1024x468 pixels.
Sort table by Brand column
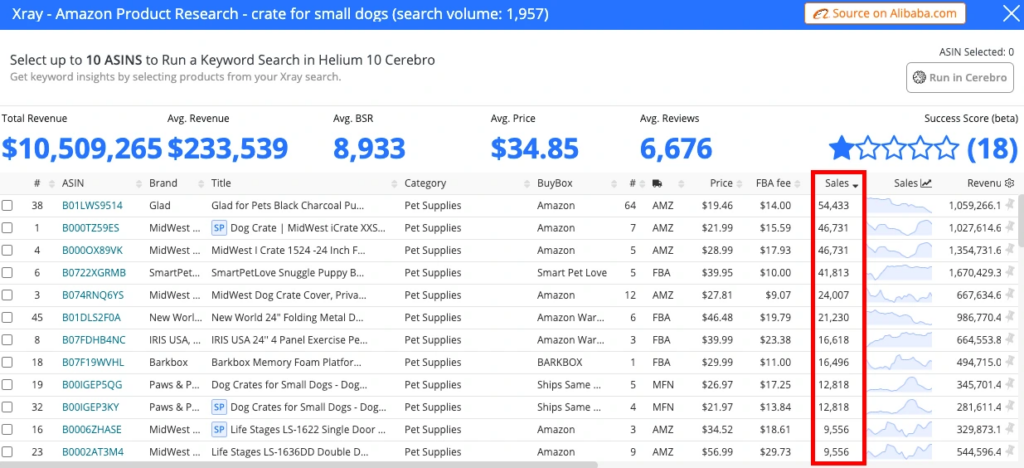pos(163,184)
